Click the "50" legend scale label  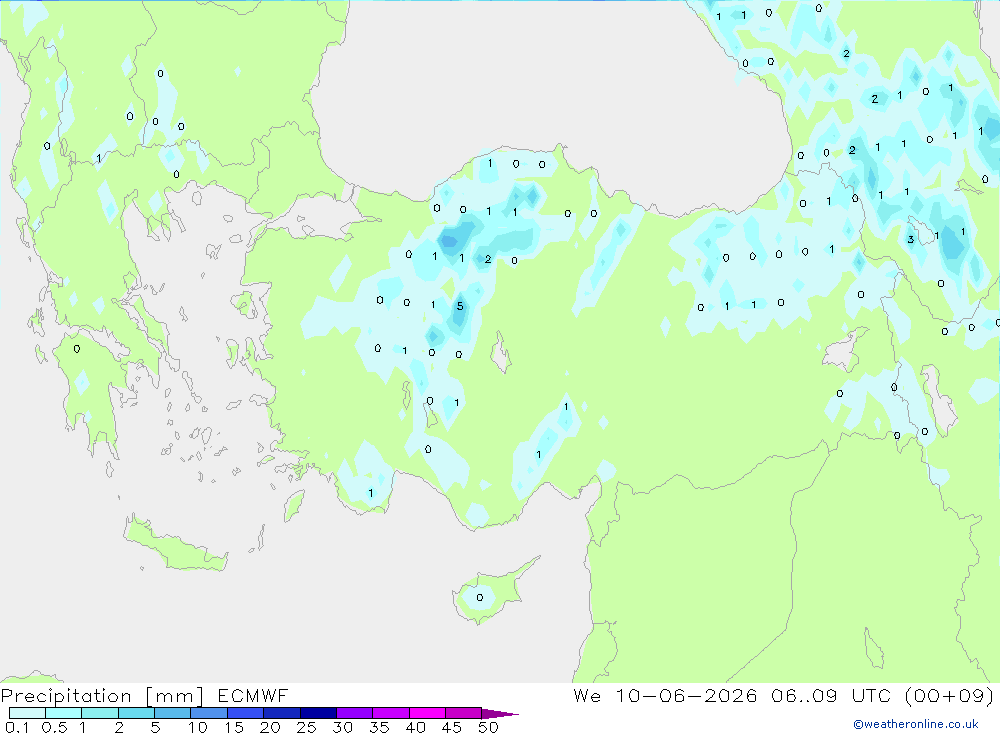(488, 727)
